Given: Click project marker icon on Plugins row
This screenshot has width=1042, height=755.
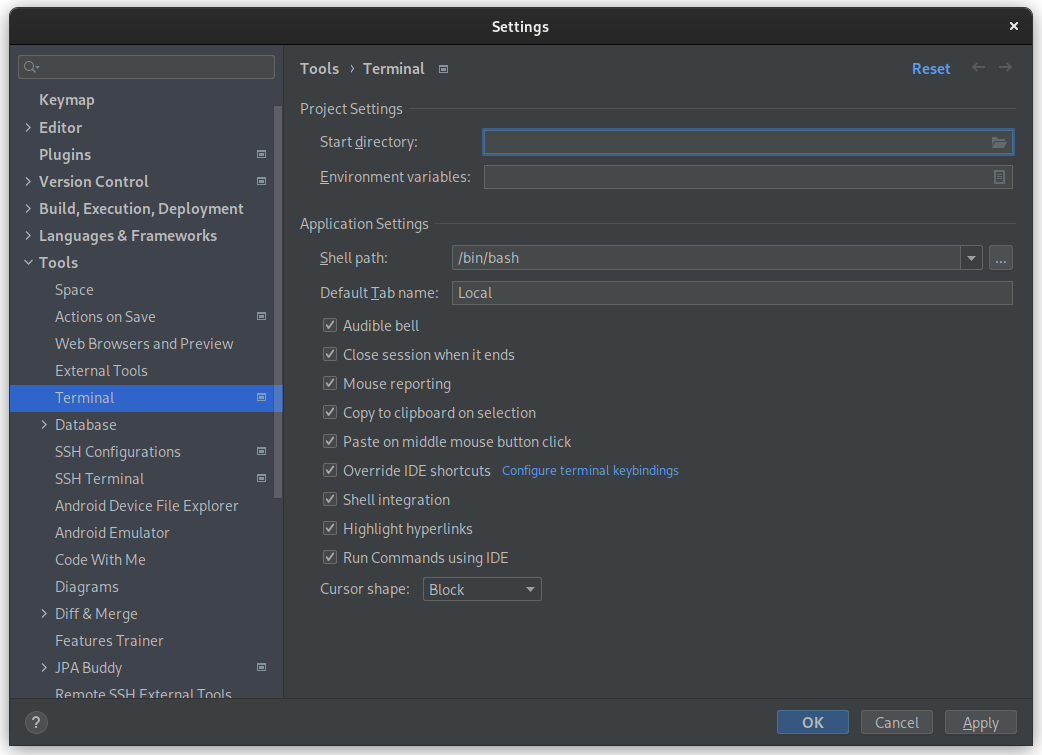Looking at the screenshot, I should coord(261,154).
